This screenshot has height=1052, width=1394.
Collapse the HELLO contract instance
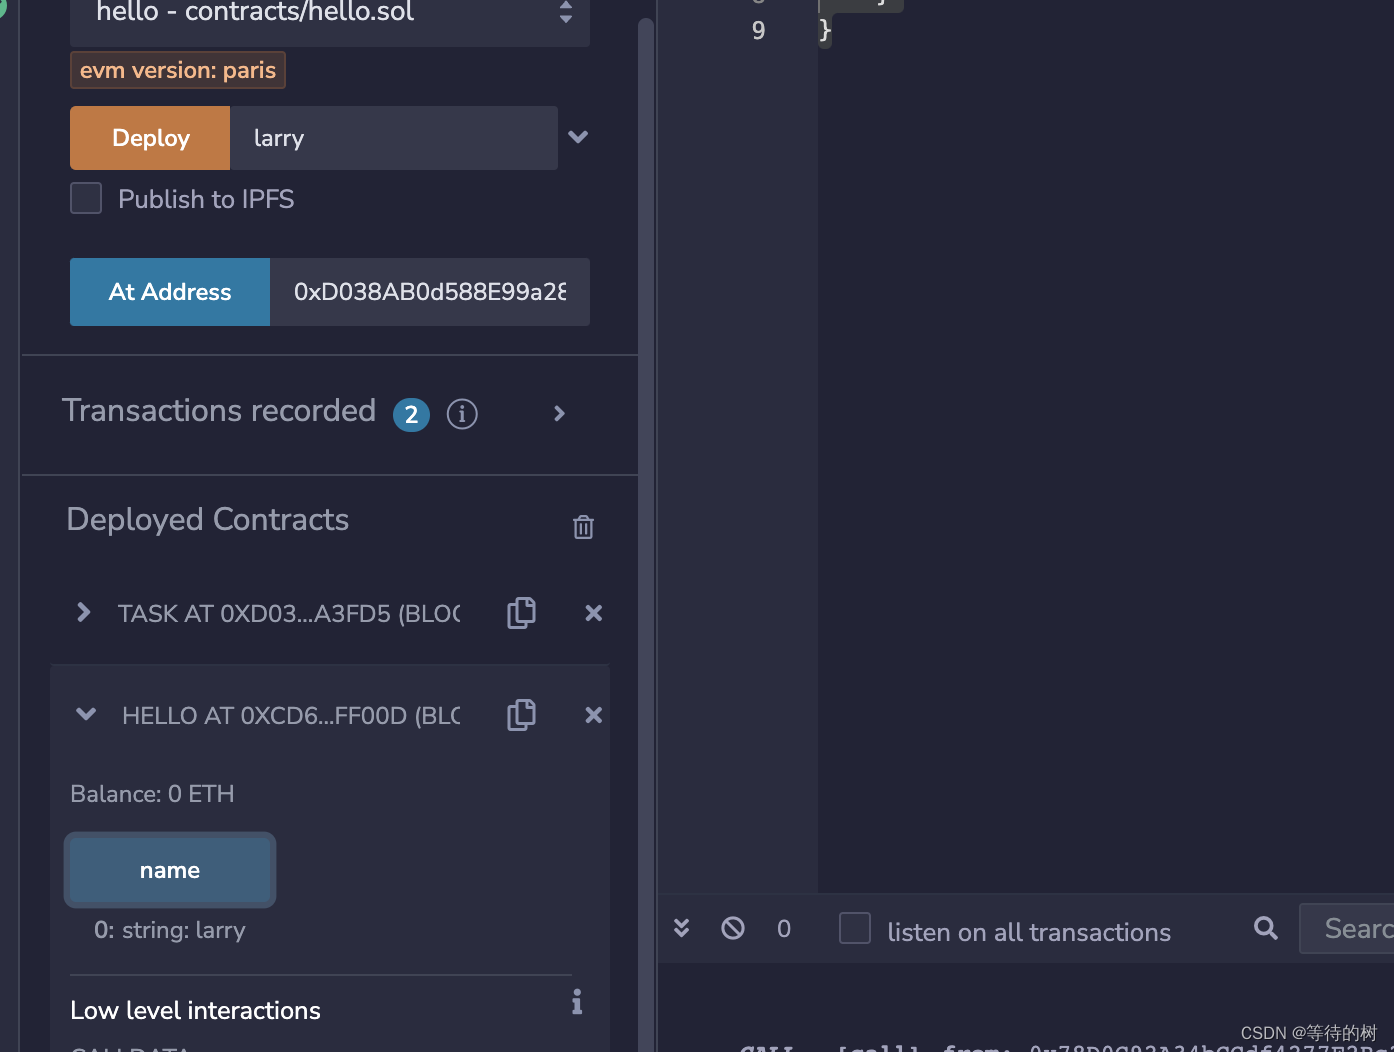(86, 714)
